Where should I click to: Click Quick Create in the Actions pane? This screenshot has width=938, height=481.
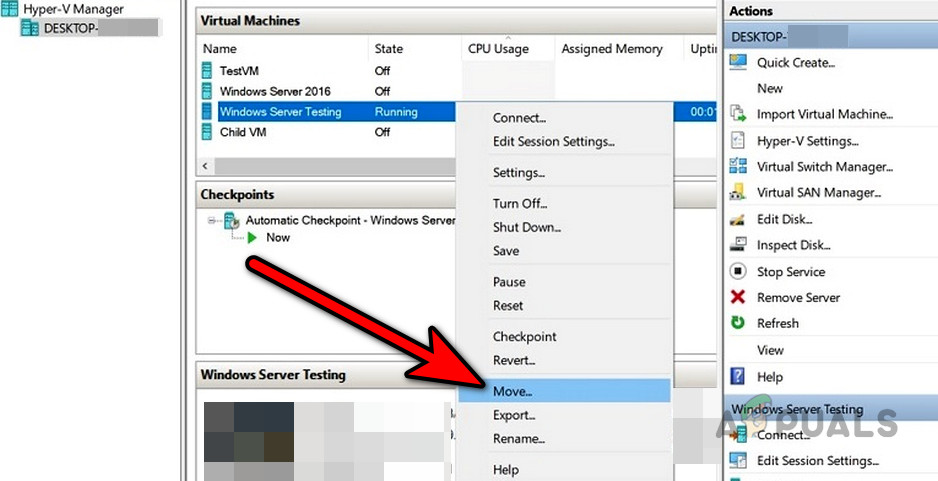pyautogui.click(x=796, y=63)
